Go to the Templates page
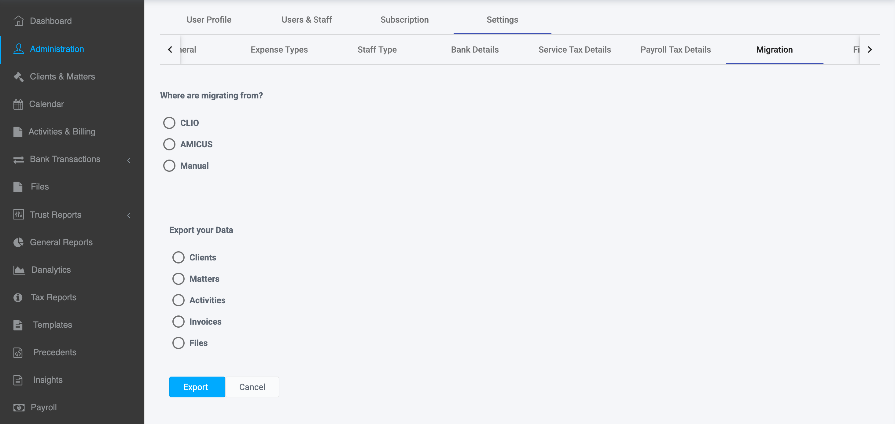Image resolution: width=895 pixels, height=424 pixels. tap(53, 325)
